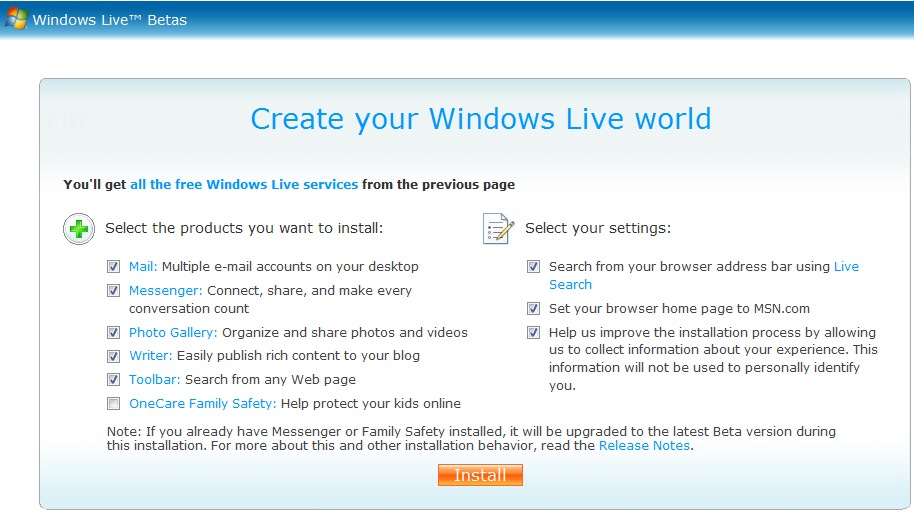Uncheck the help improve installation checkbox

tap(533, 333)
